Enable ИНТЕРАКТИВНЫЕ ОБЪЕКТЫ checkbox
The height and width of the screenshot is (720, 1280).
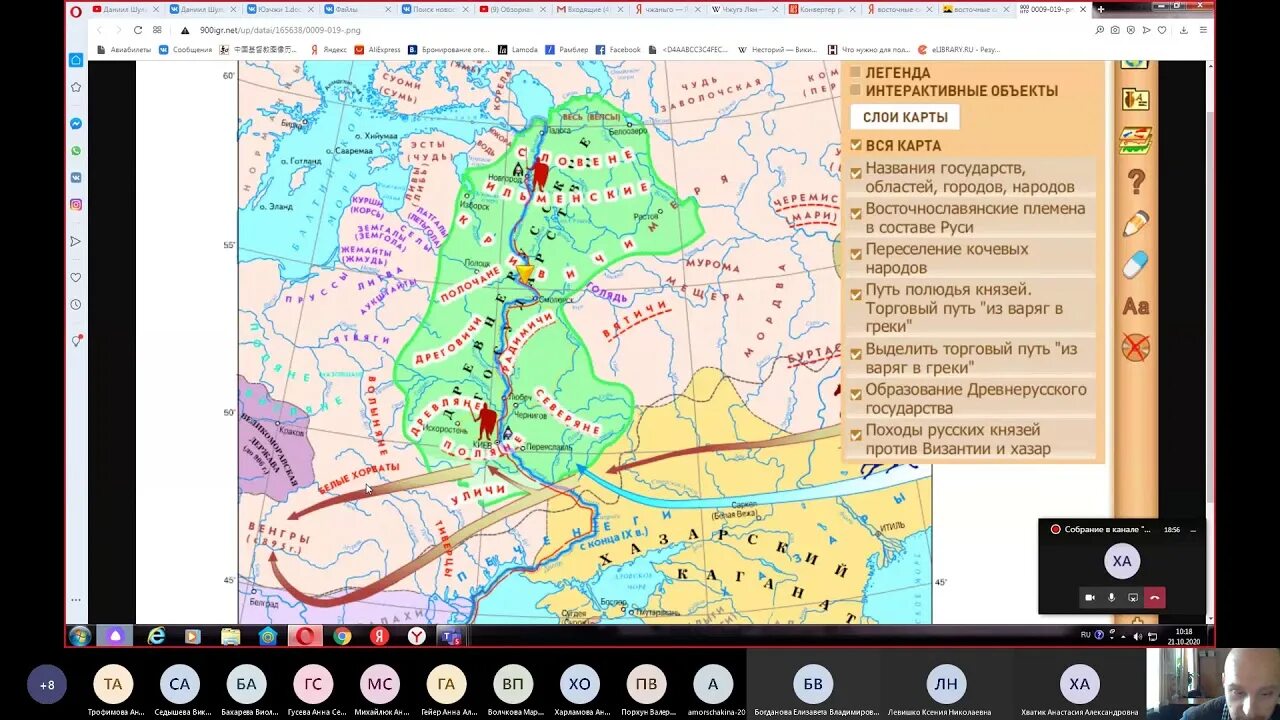point(855,90)
